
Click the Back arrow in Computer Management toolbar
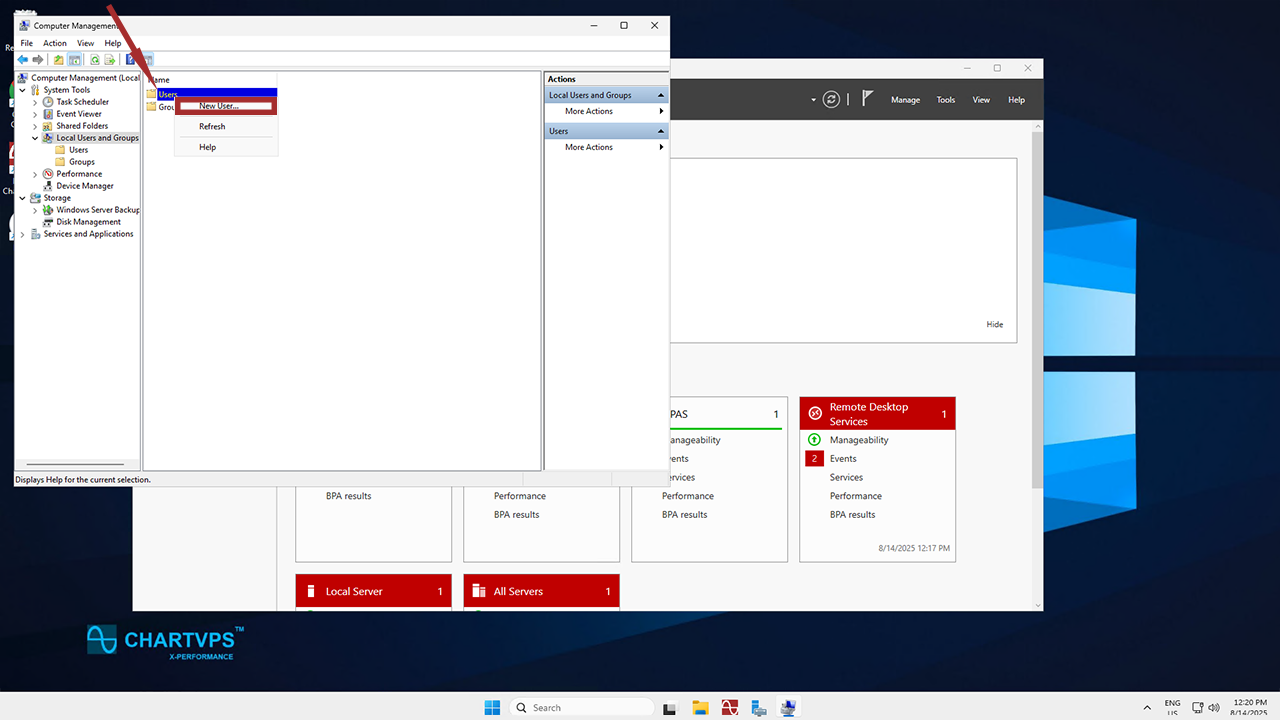click(23, 60)
